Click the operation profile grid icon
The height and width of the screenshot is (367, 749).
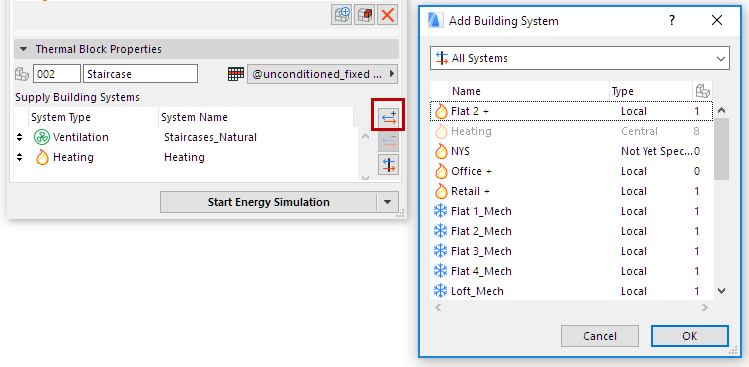[236, 74]
